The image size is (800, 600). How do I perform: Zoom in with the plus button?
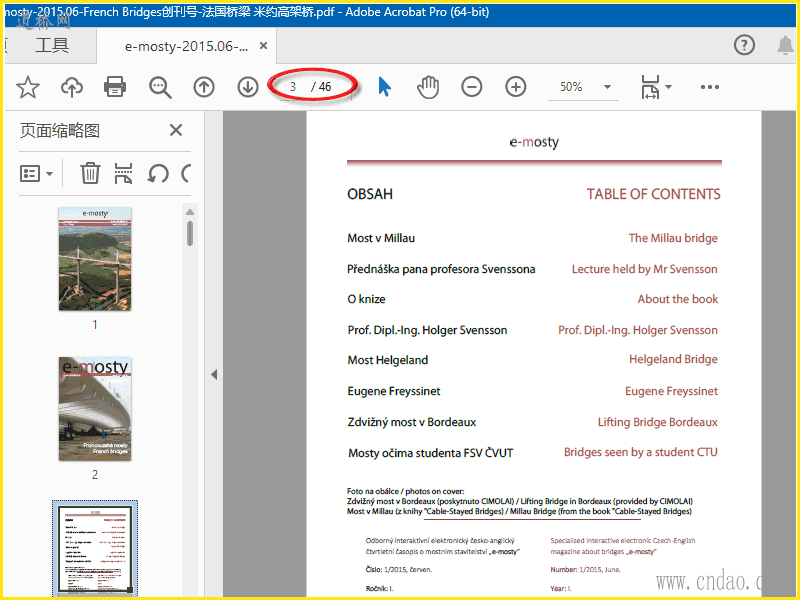point(516,87)
